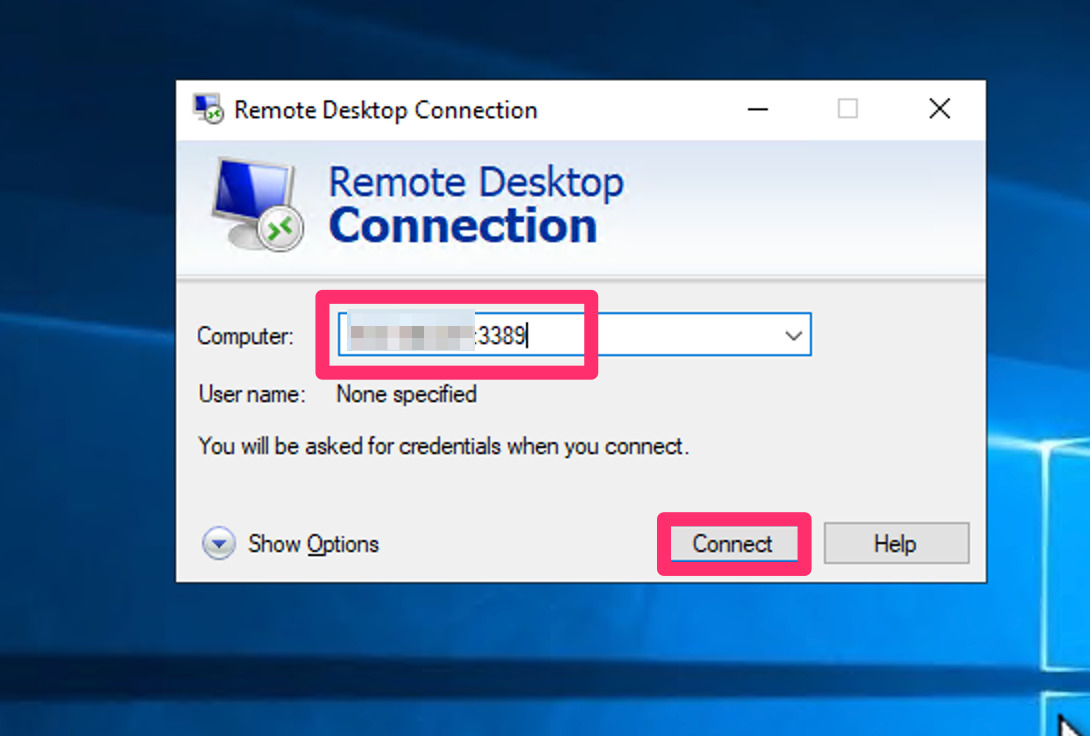The width and height of the screenshot is (1090, 736).
Task: Click the Show Options link text
Action: [x=313, y=543]
